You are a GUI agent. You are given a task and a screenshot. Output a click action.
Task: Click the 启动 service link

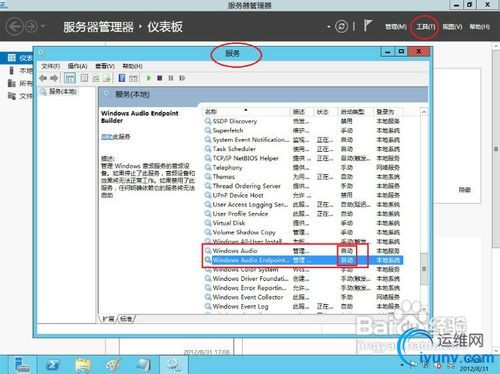[107, 137]
